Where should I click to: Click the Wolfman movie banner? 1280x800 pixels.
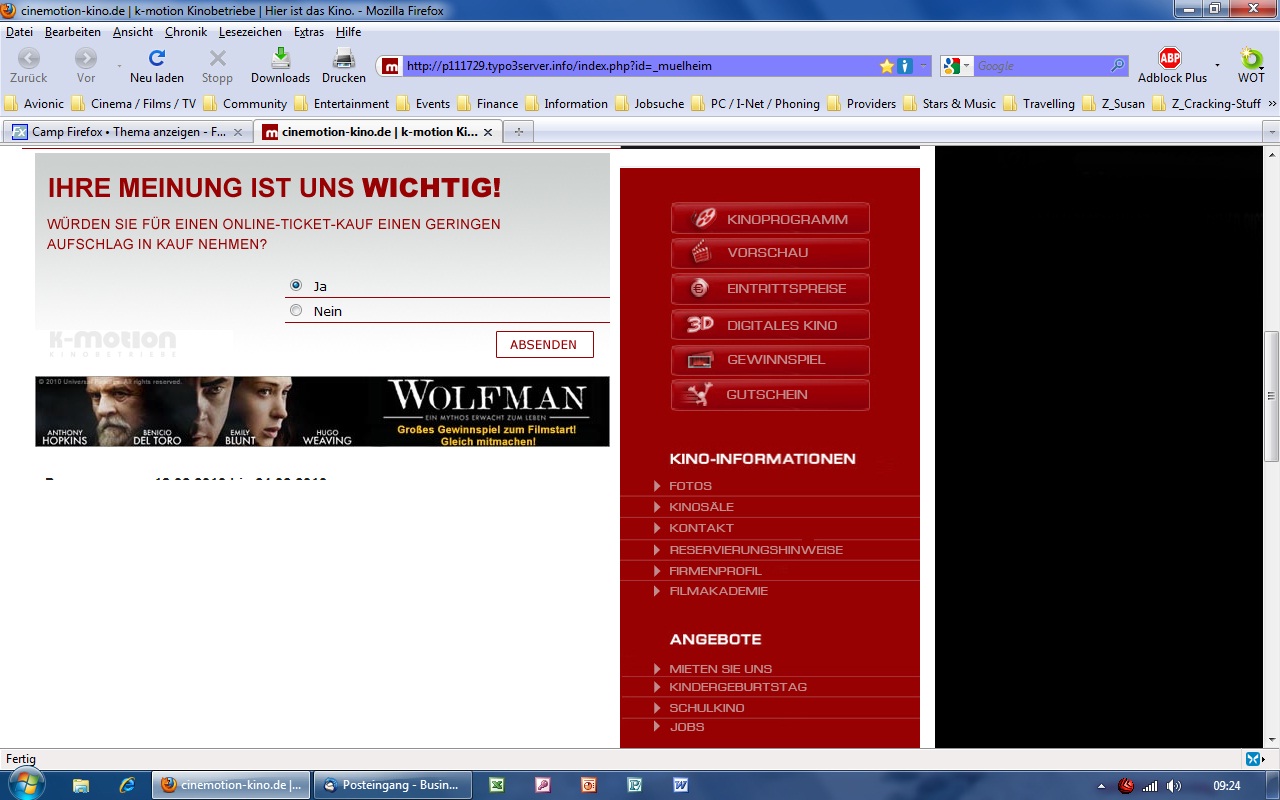coord(322,411)
